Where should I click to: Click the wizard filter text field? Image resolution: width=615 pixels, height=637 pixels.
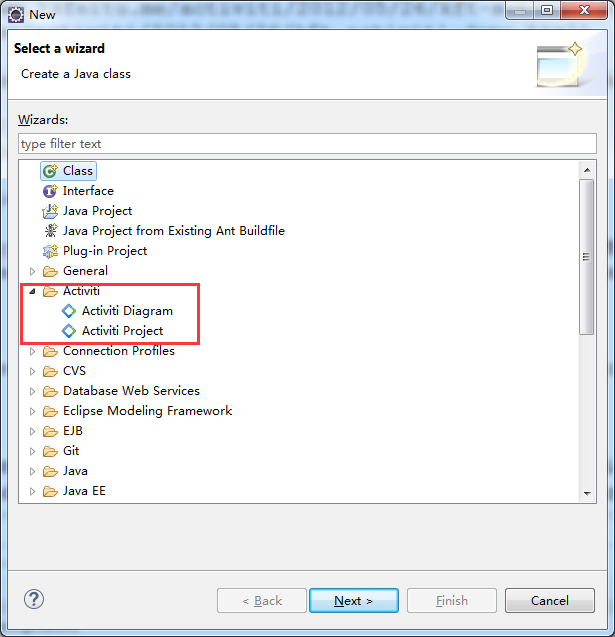click(308, 143)
